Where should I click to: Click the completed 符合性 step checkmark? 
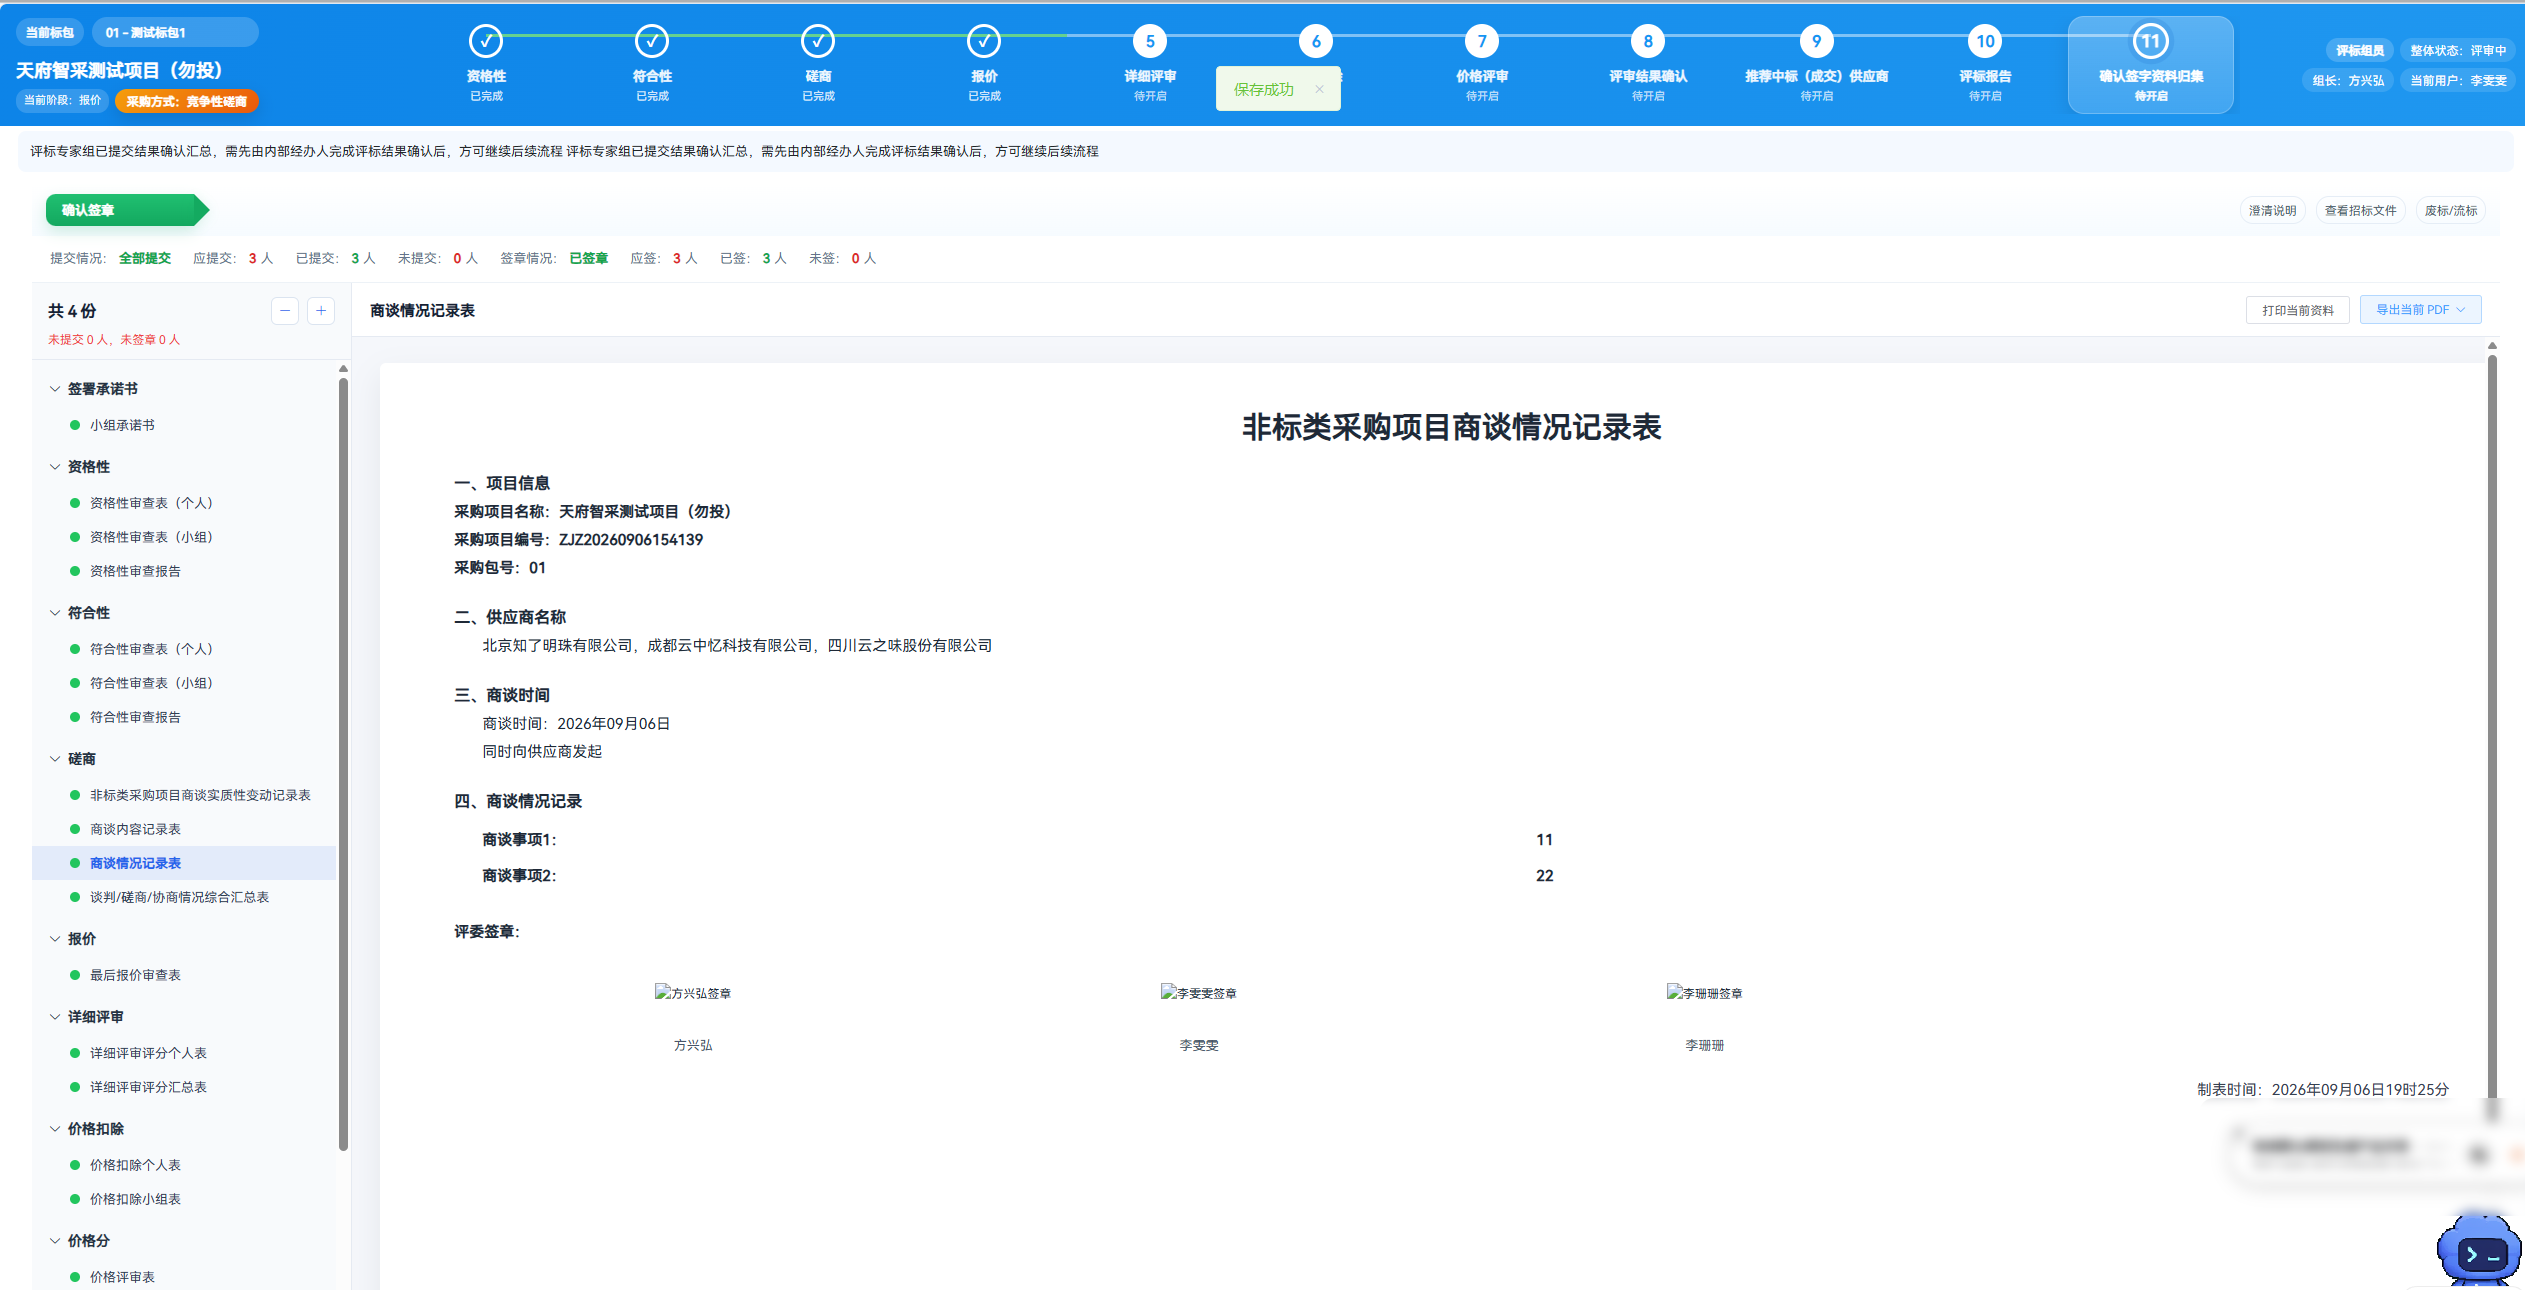pos(652,41)
